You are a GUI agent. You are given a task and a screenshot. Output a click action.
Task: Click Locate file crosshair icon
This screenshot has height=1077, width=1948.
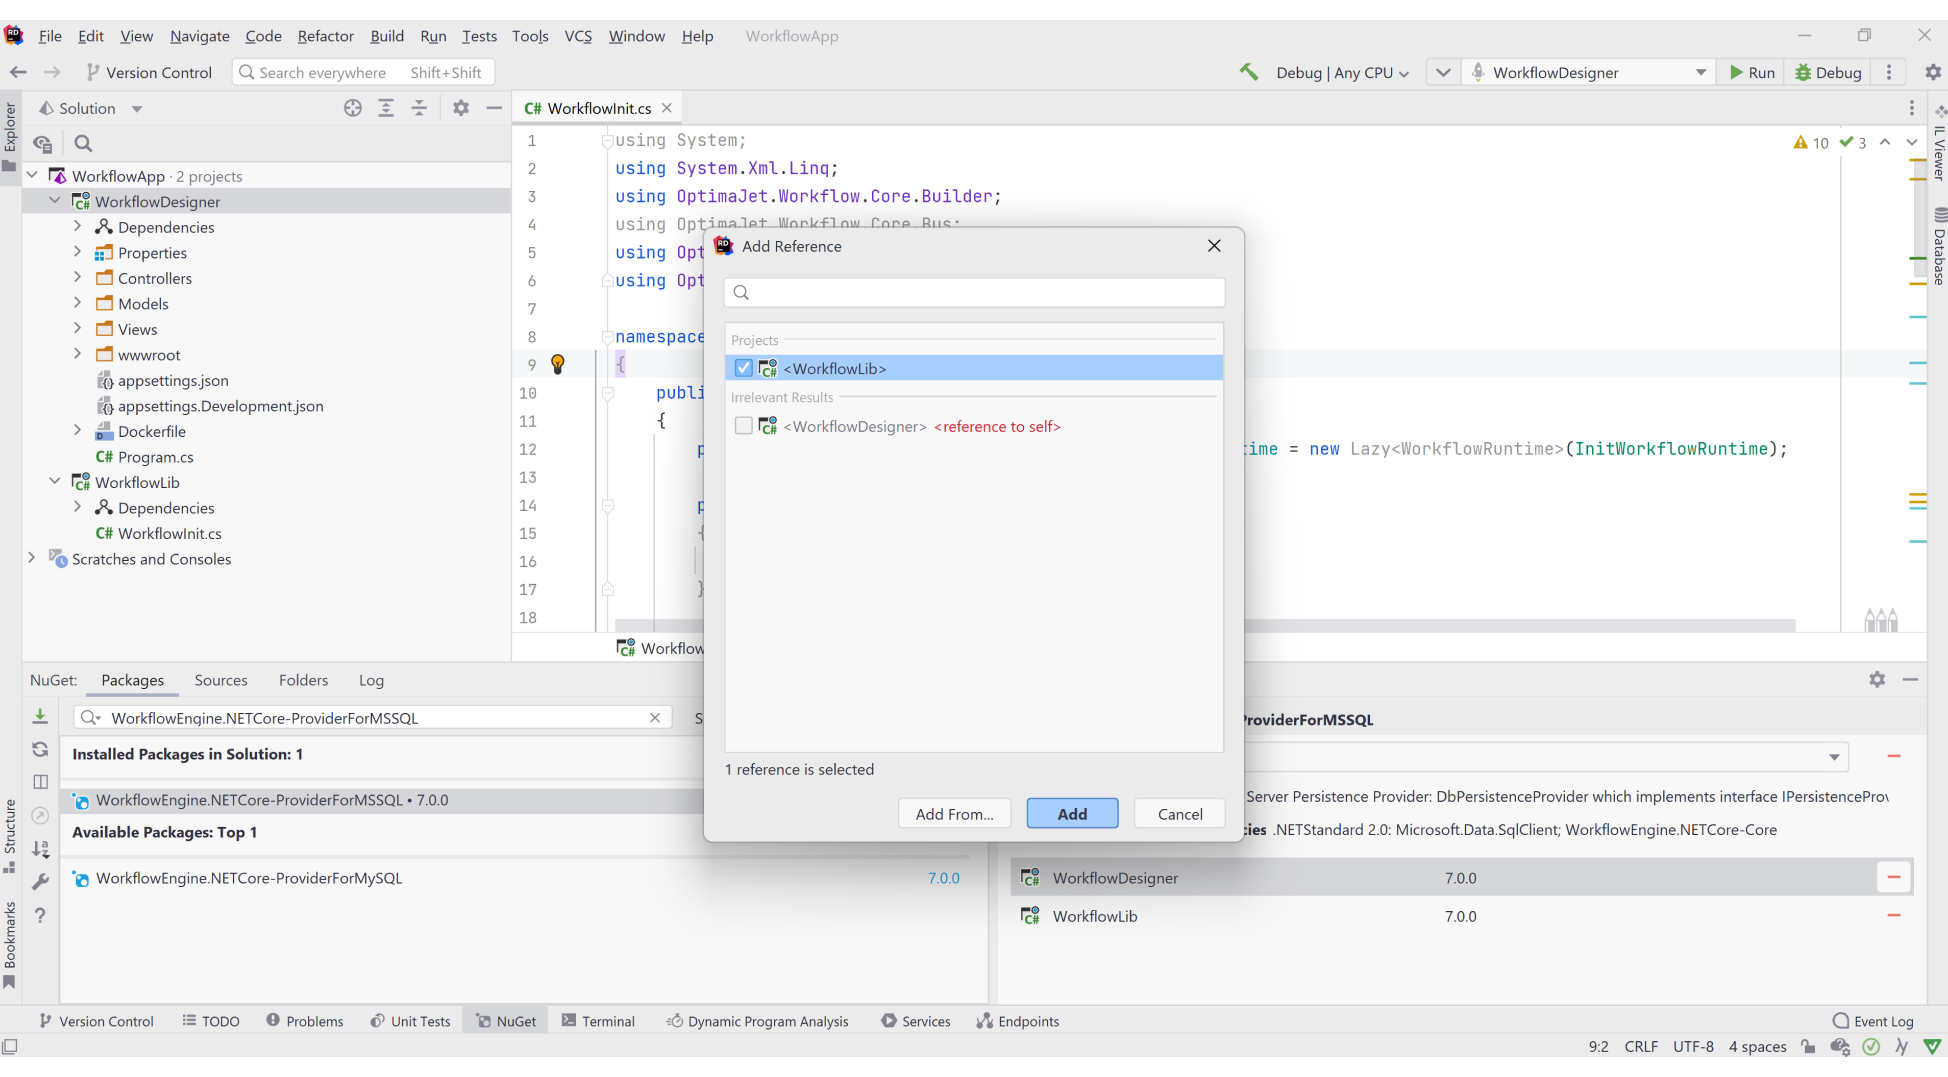[353, 108]
